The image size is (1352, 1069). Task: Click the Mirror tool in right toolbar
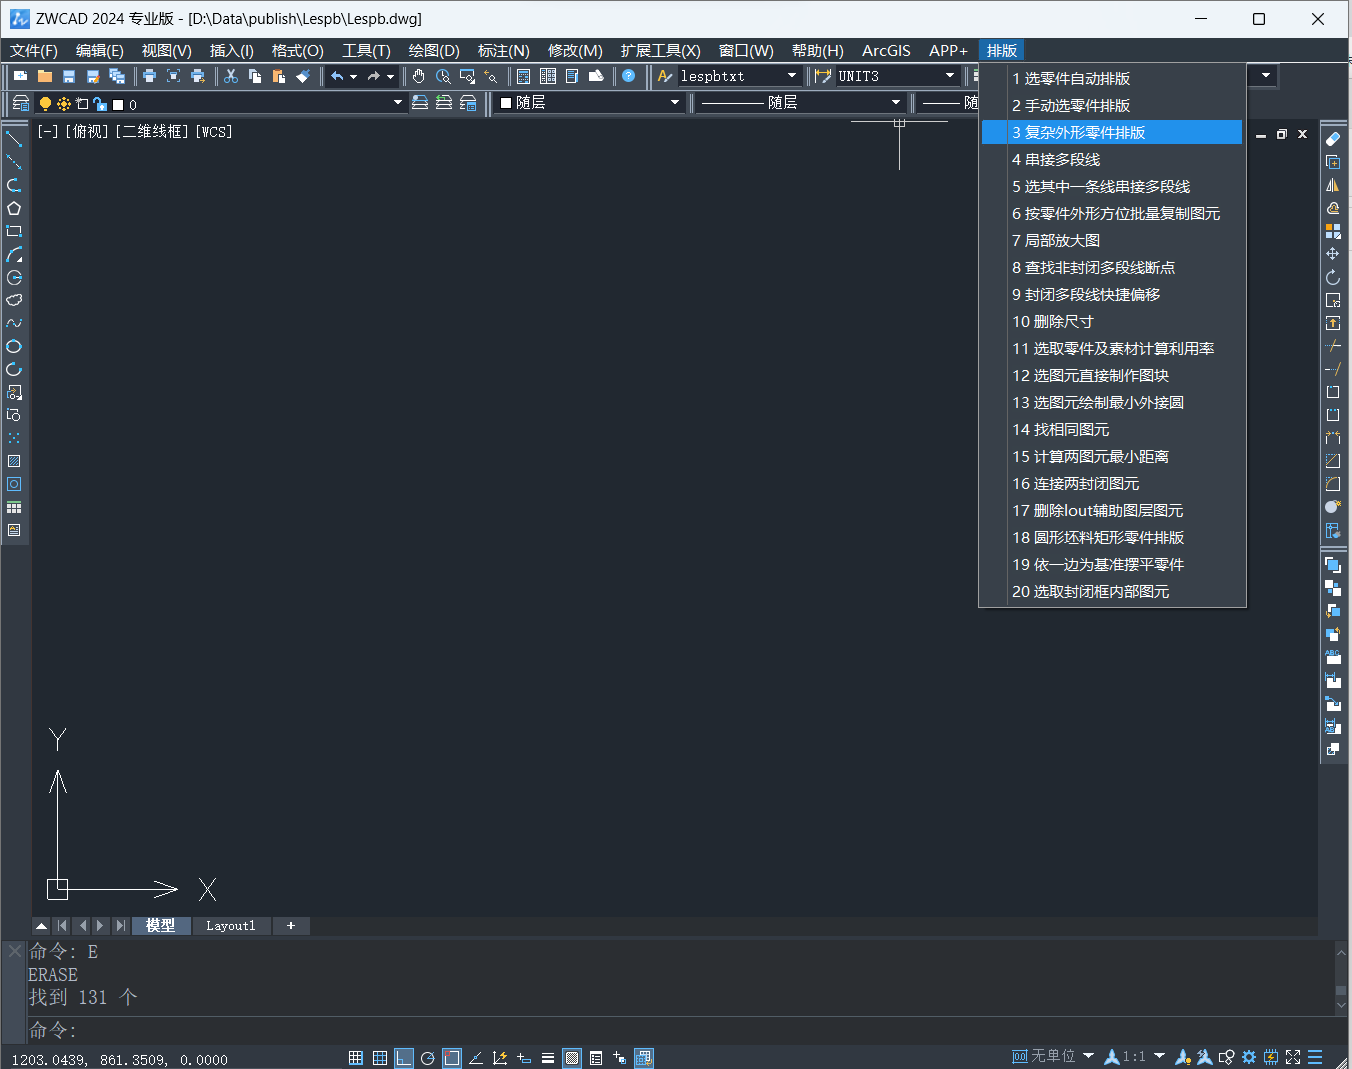point(1333,185)
